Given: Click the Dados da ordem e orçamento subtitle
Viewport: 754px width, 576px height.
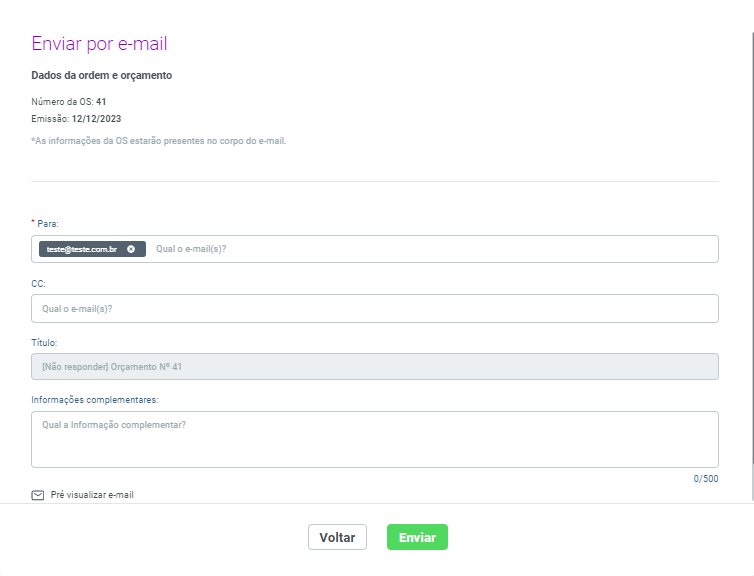Looking at the screenshot, I should 101,75.
